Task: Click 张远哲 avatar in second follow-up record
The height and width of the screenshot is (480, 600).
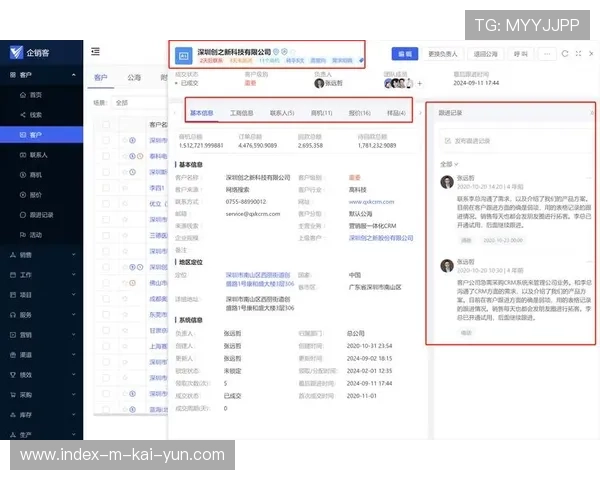Action: coord(447,266)
